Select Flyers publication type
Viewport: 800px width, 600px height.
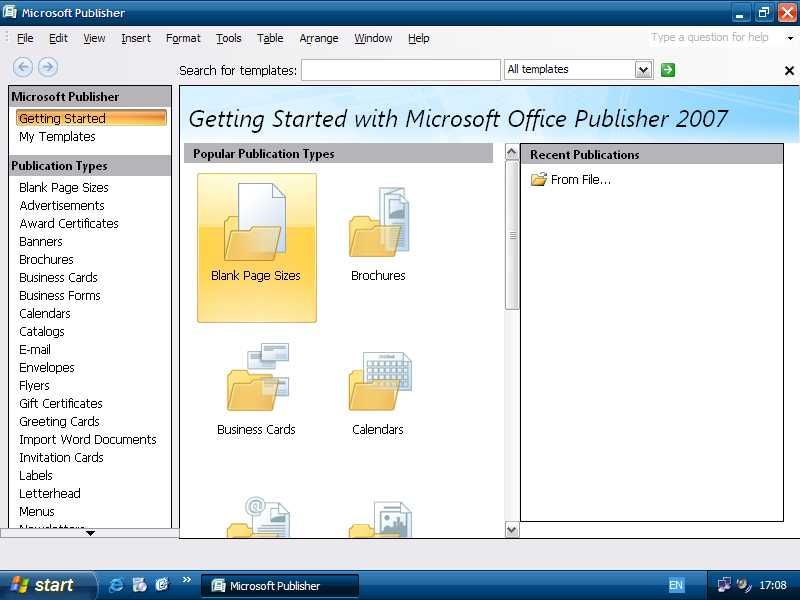click(x=34, y=386)
